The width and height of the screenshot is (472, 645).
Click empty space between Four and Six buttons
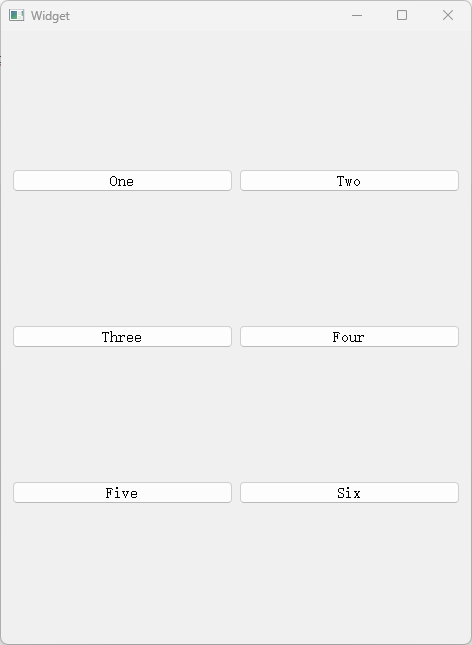(349, 414)
